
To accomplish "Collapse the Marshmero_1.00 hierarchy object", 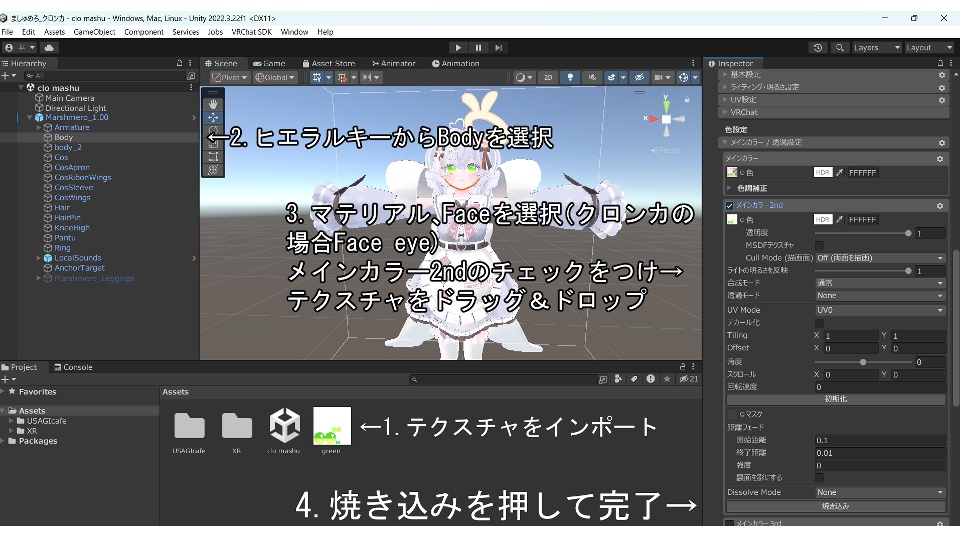I will click(x=29, y=118).
